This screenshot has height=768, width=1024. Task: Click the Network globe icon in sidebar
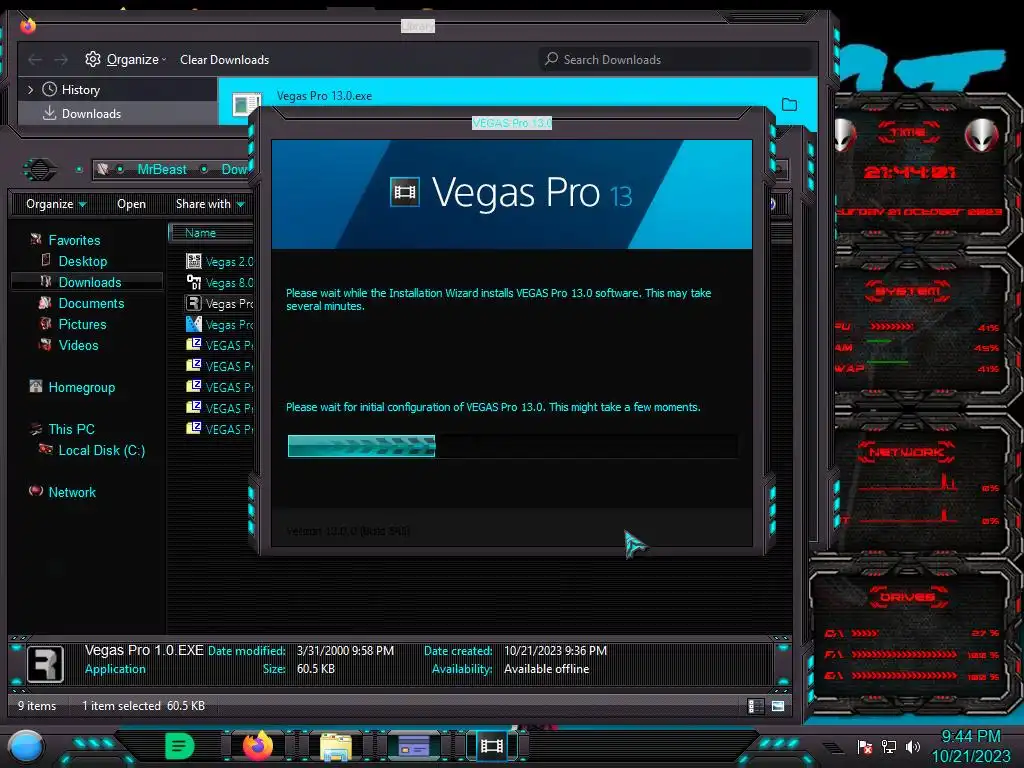[x=36, y=491]
